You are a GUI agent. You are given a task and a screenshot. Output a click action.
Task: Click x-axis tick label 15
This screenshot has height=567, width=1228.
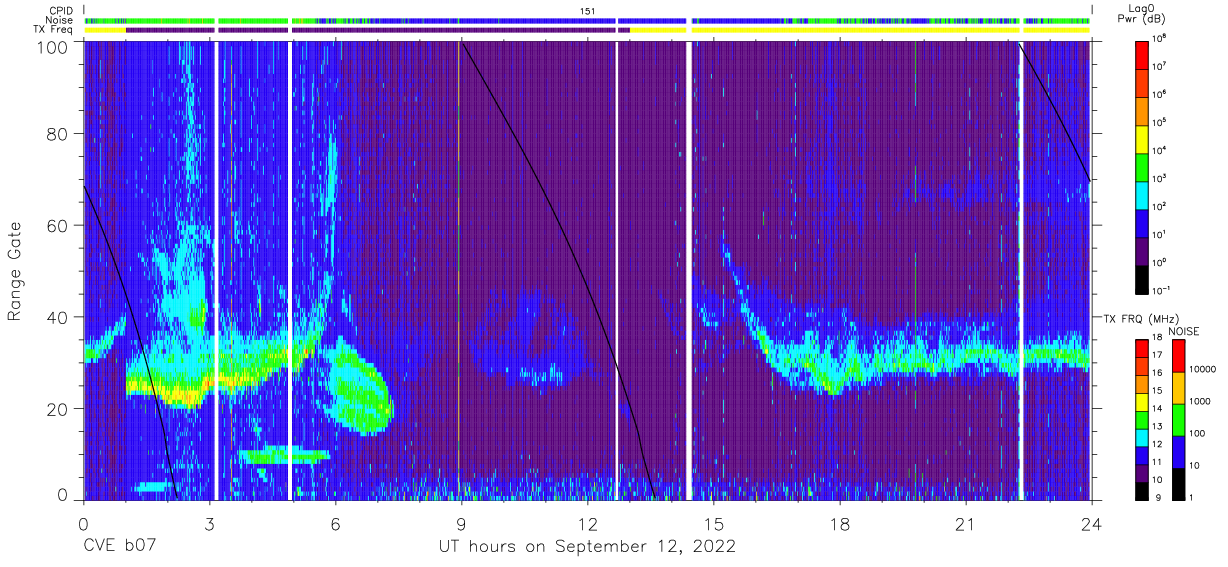pyautogui.click(x=713, y=525)
